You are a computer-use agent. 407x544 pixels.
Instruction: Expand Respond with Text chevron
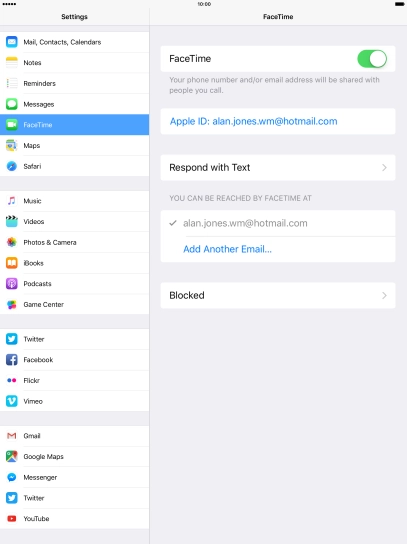(x=384, y=168)
